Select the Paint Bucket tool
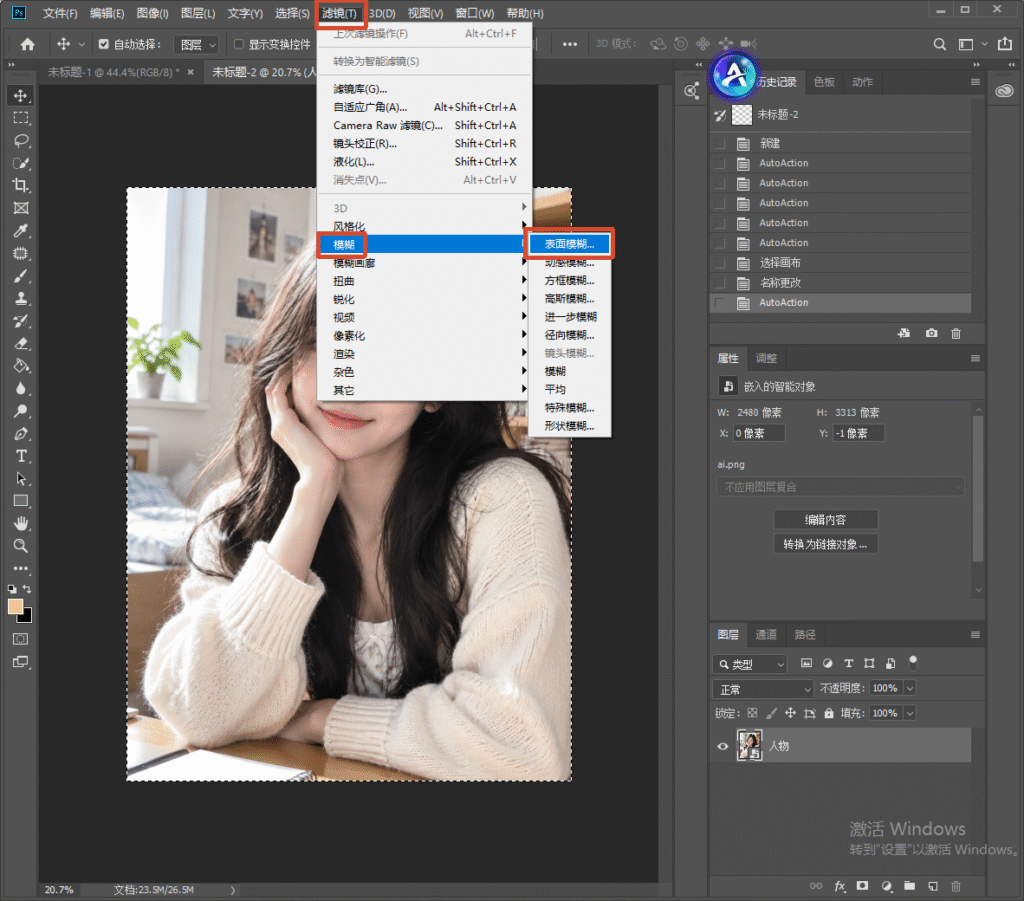This screenshot has width=1024, height=901. (21, 366)
